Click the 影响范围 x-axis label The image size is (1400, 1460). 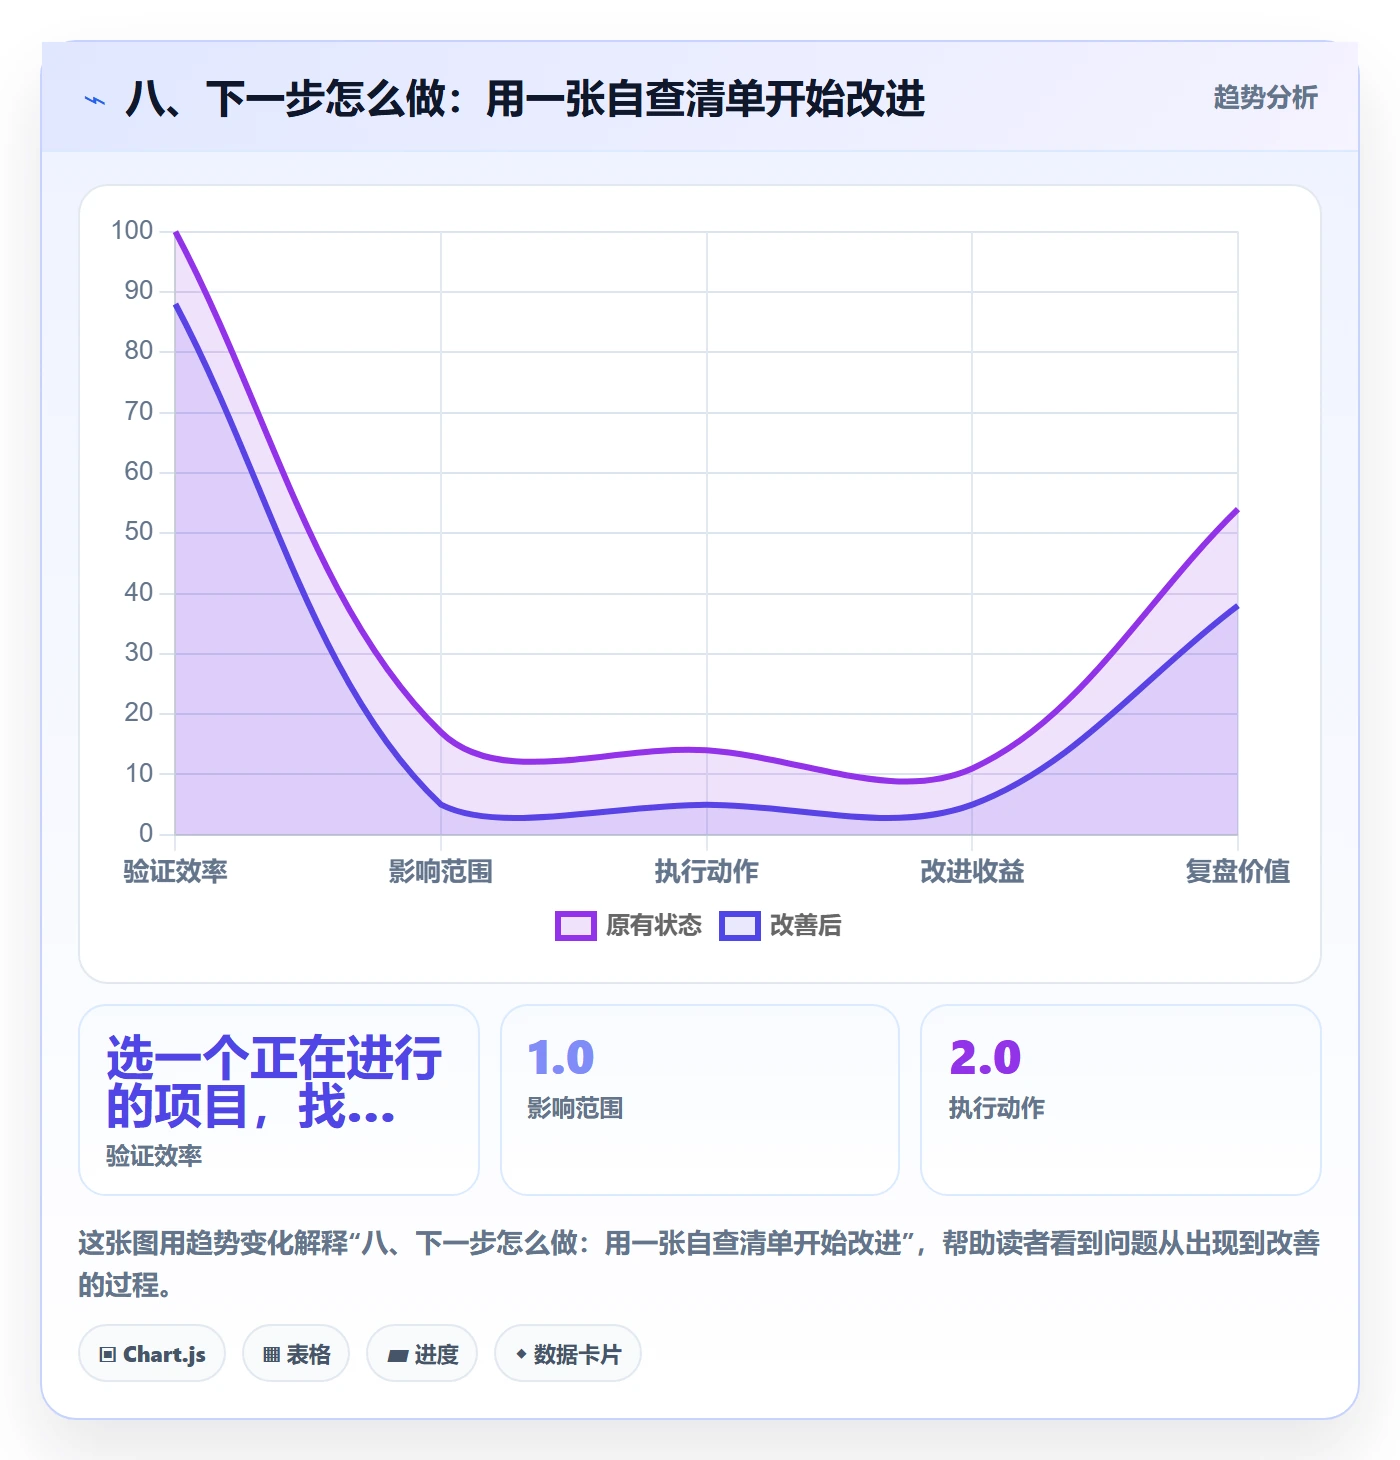click(441, 871)
